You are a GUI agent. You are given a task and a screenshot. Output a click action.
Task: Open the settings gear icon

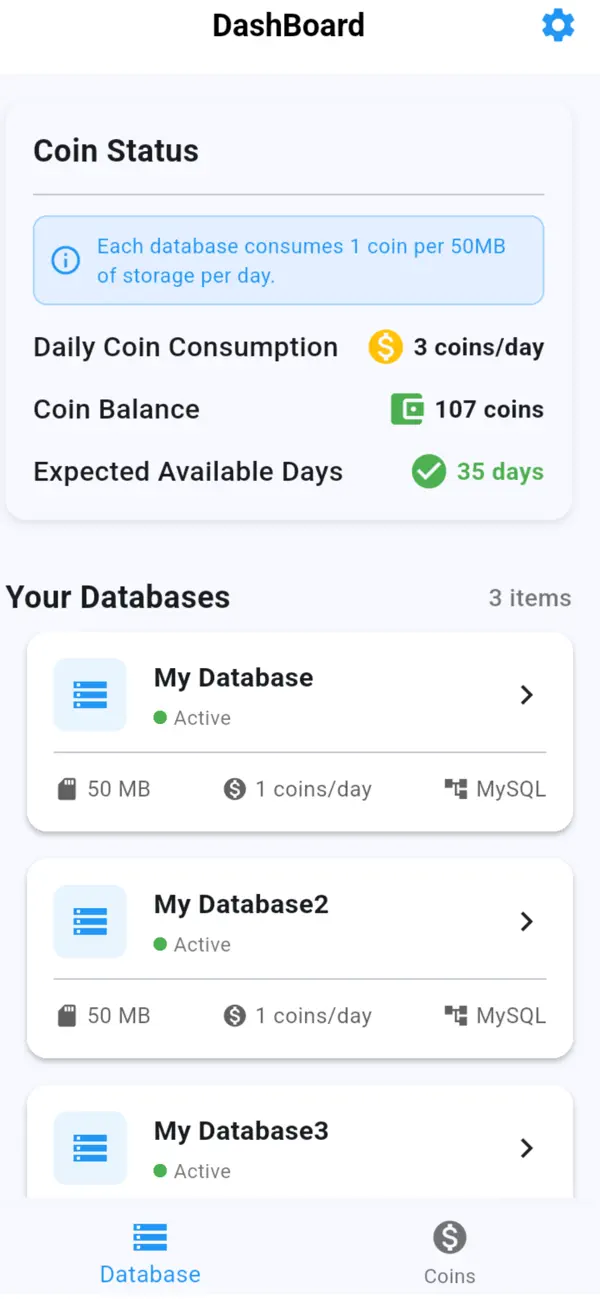coord(558,26)
